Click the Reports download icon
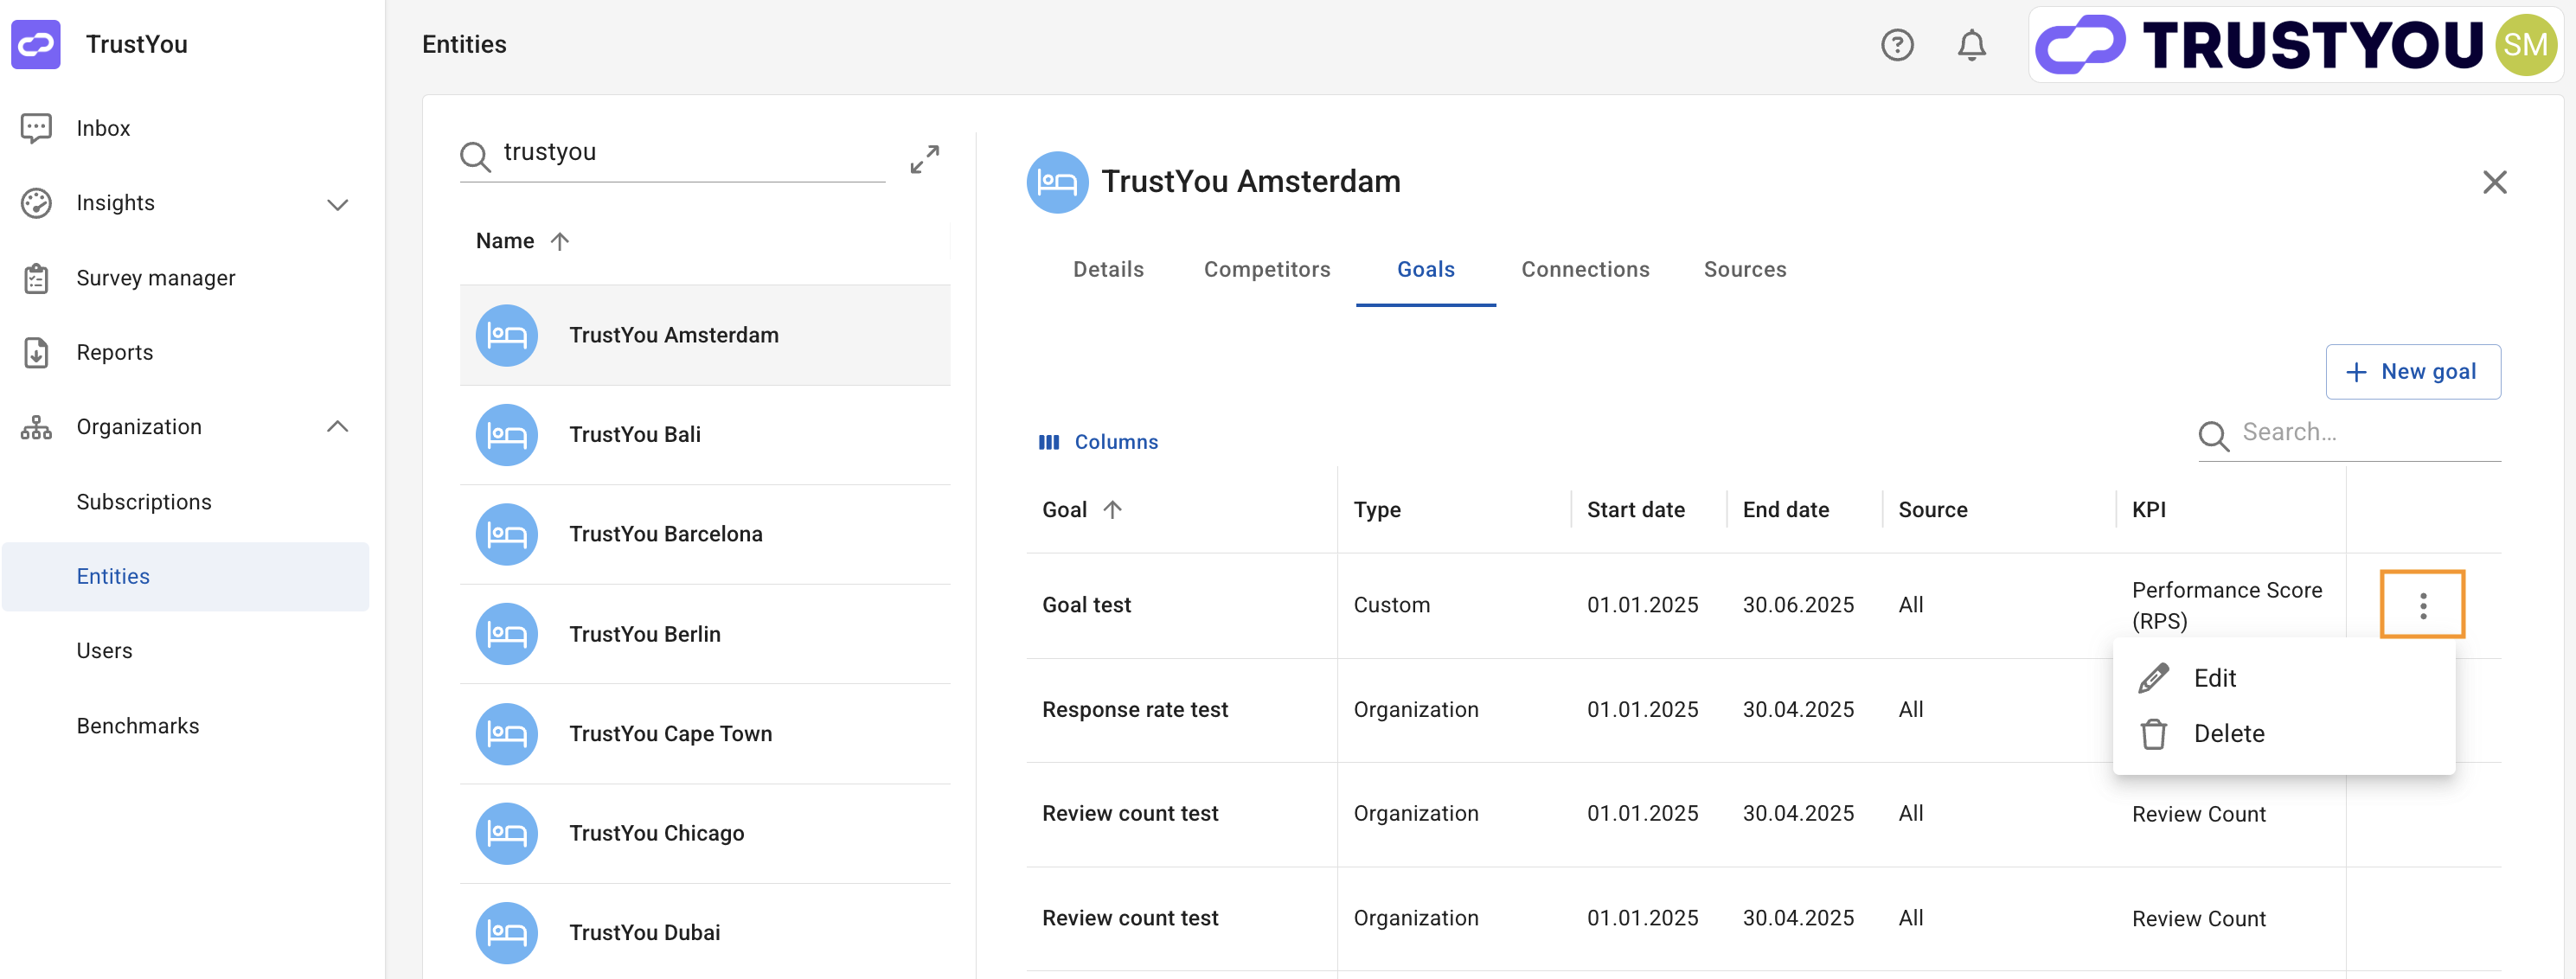 tap(36, 352)
